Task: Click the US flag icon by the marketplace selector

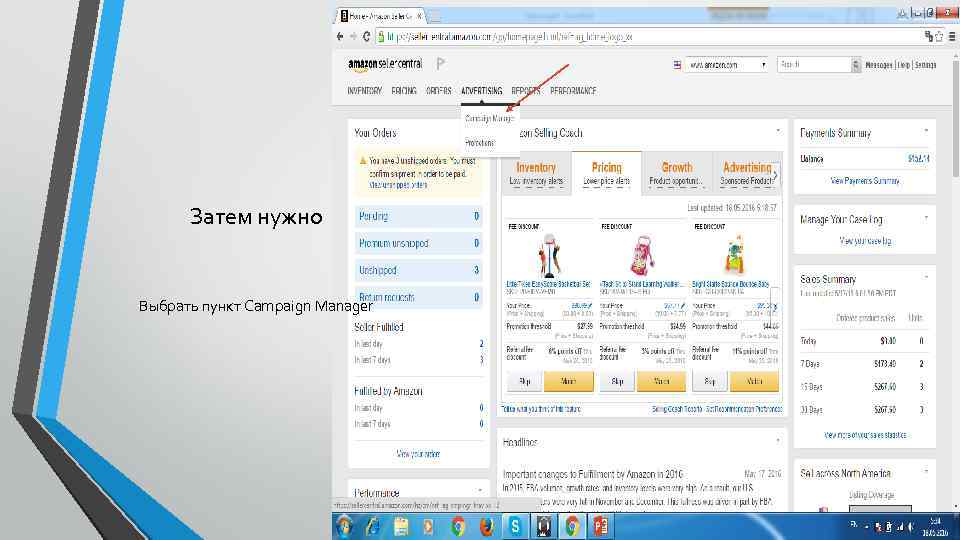Action: coord(677,65)
